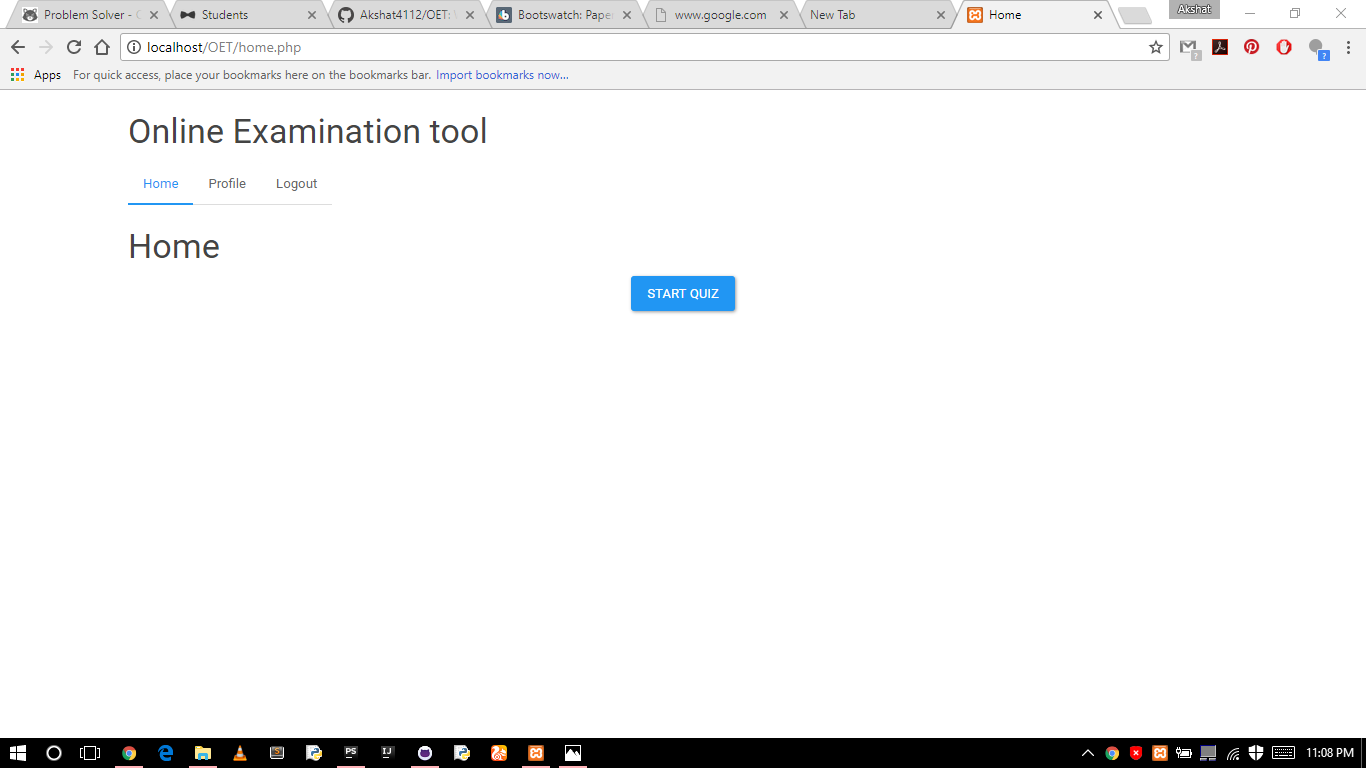Viewport: 1366px width, 768px height.
Task: Open the Adobe Acrobat extension icon
Action: point(1220,47)
